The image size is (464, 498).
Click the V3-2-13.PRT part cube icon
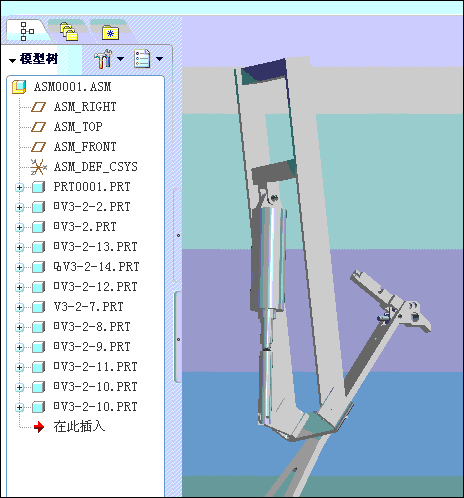point(38,247)
